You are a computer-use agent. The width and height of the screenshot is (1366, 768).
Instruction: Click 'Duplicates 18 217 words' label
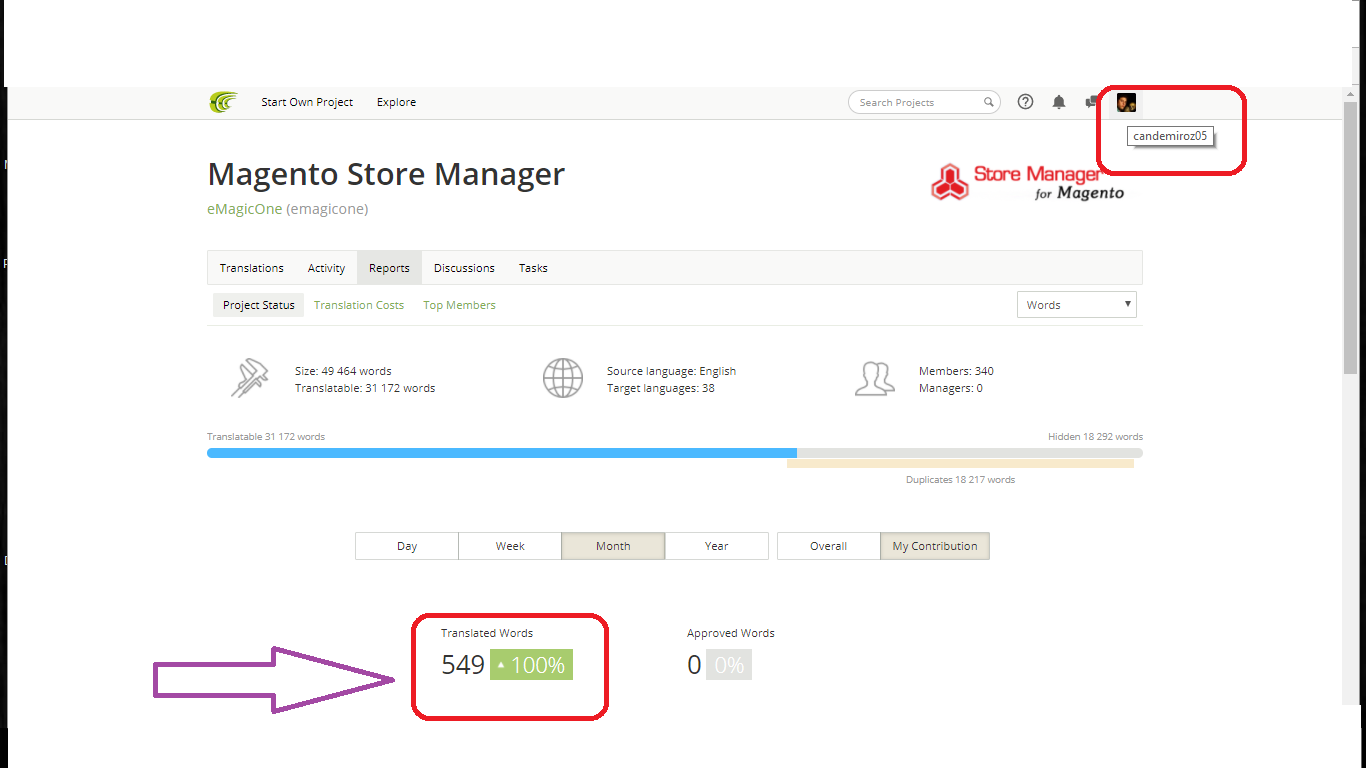tap(960, 480)
